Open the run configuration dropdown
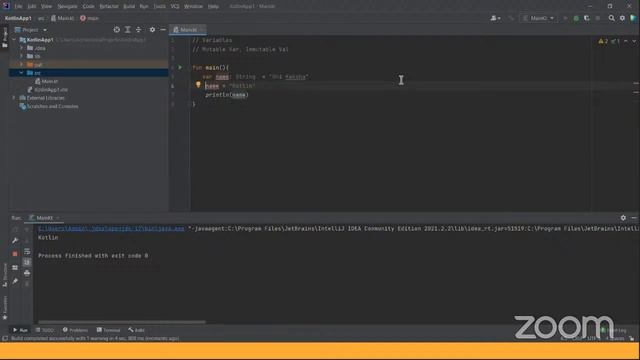Image resolution: width=640 pixels, height=360 pixels. pyautogui.click(x=539, y=18)
